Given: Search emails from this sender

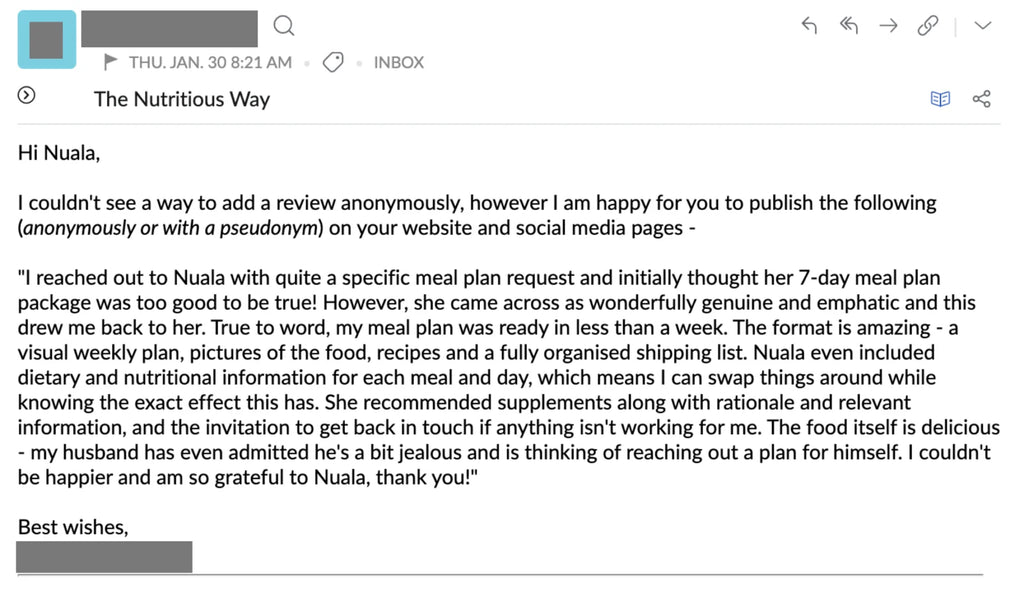Looking at the screenshot, I should pos(284,25).
